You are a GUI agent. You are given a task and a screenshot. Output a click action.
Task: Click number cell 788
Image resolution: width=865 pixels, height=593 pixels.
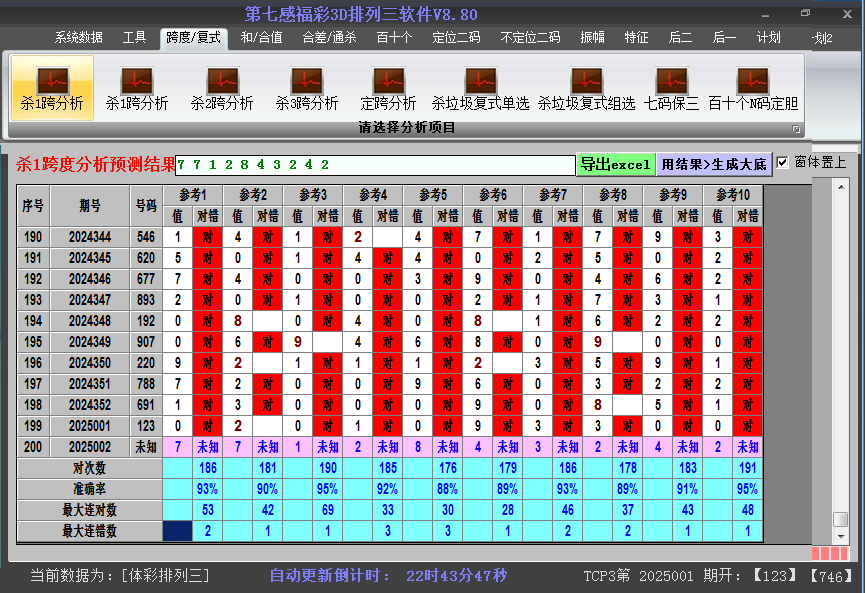click(146, 384)
